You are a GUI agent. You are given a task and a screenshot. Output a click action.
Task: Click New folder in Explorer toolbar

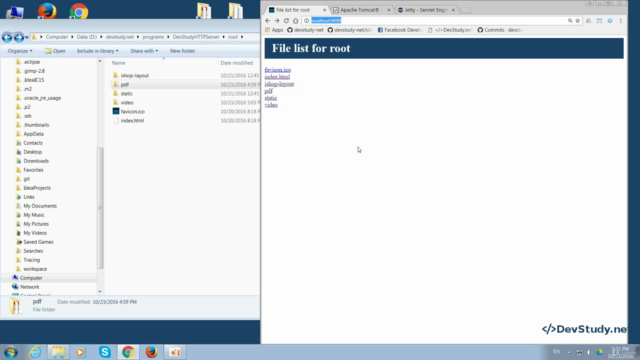(x=182, y=51)
